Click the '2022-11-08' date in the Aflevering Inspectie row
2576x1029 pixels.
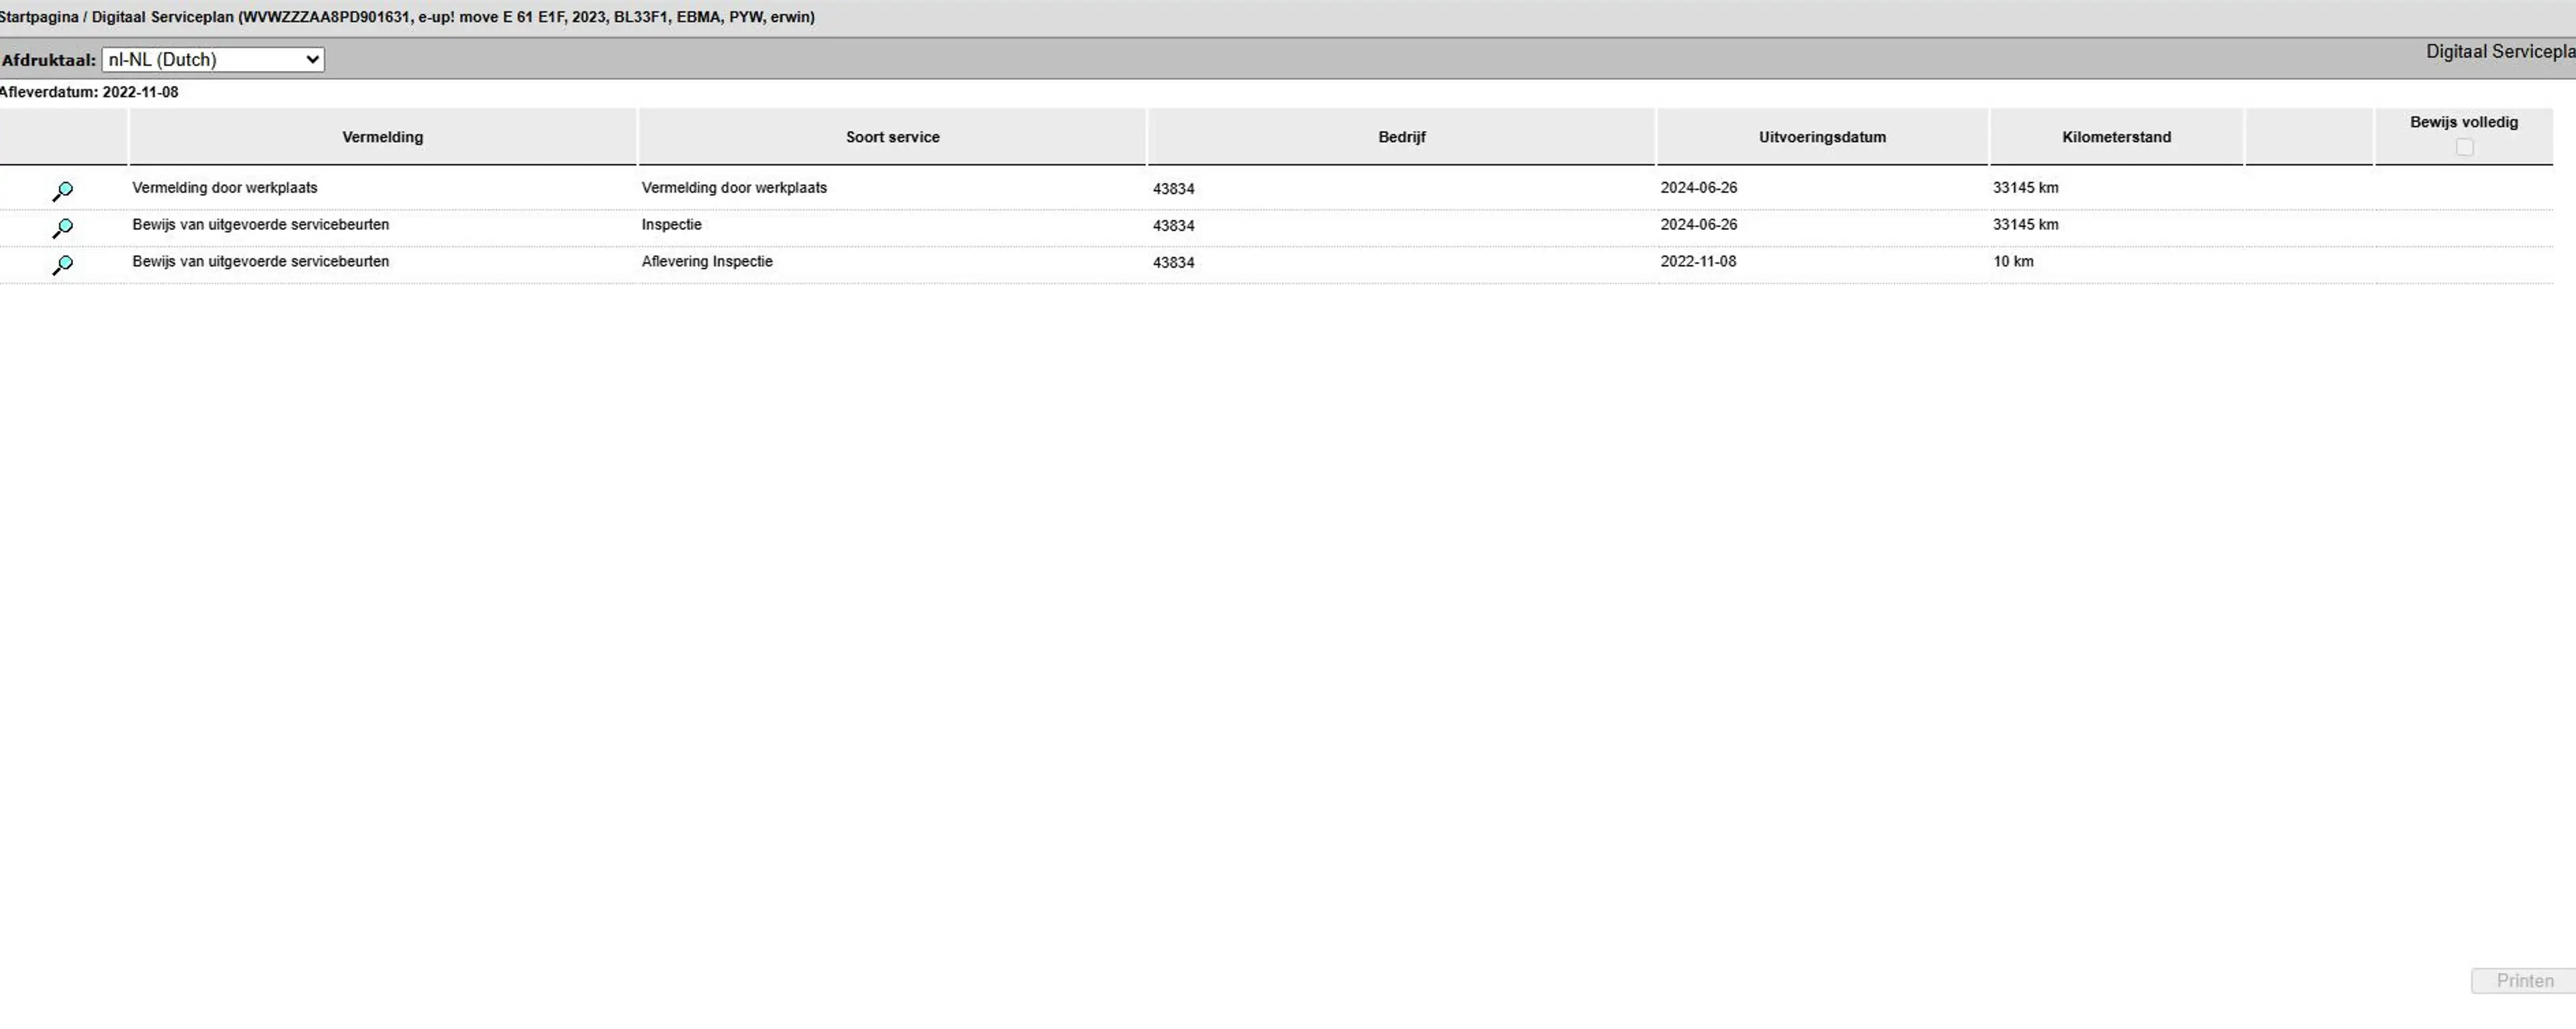pos(1698,261)
